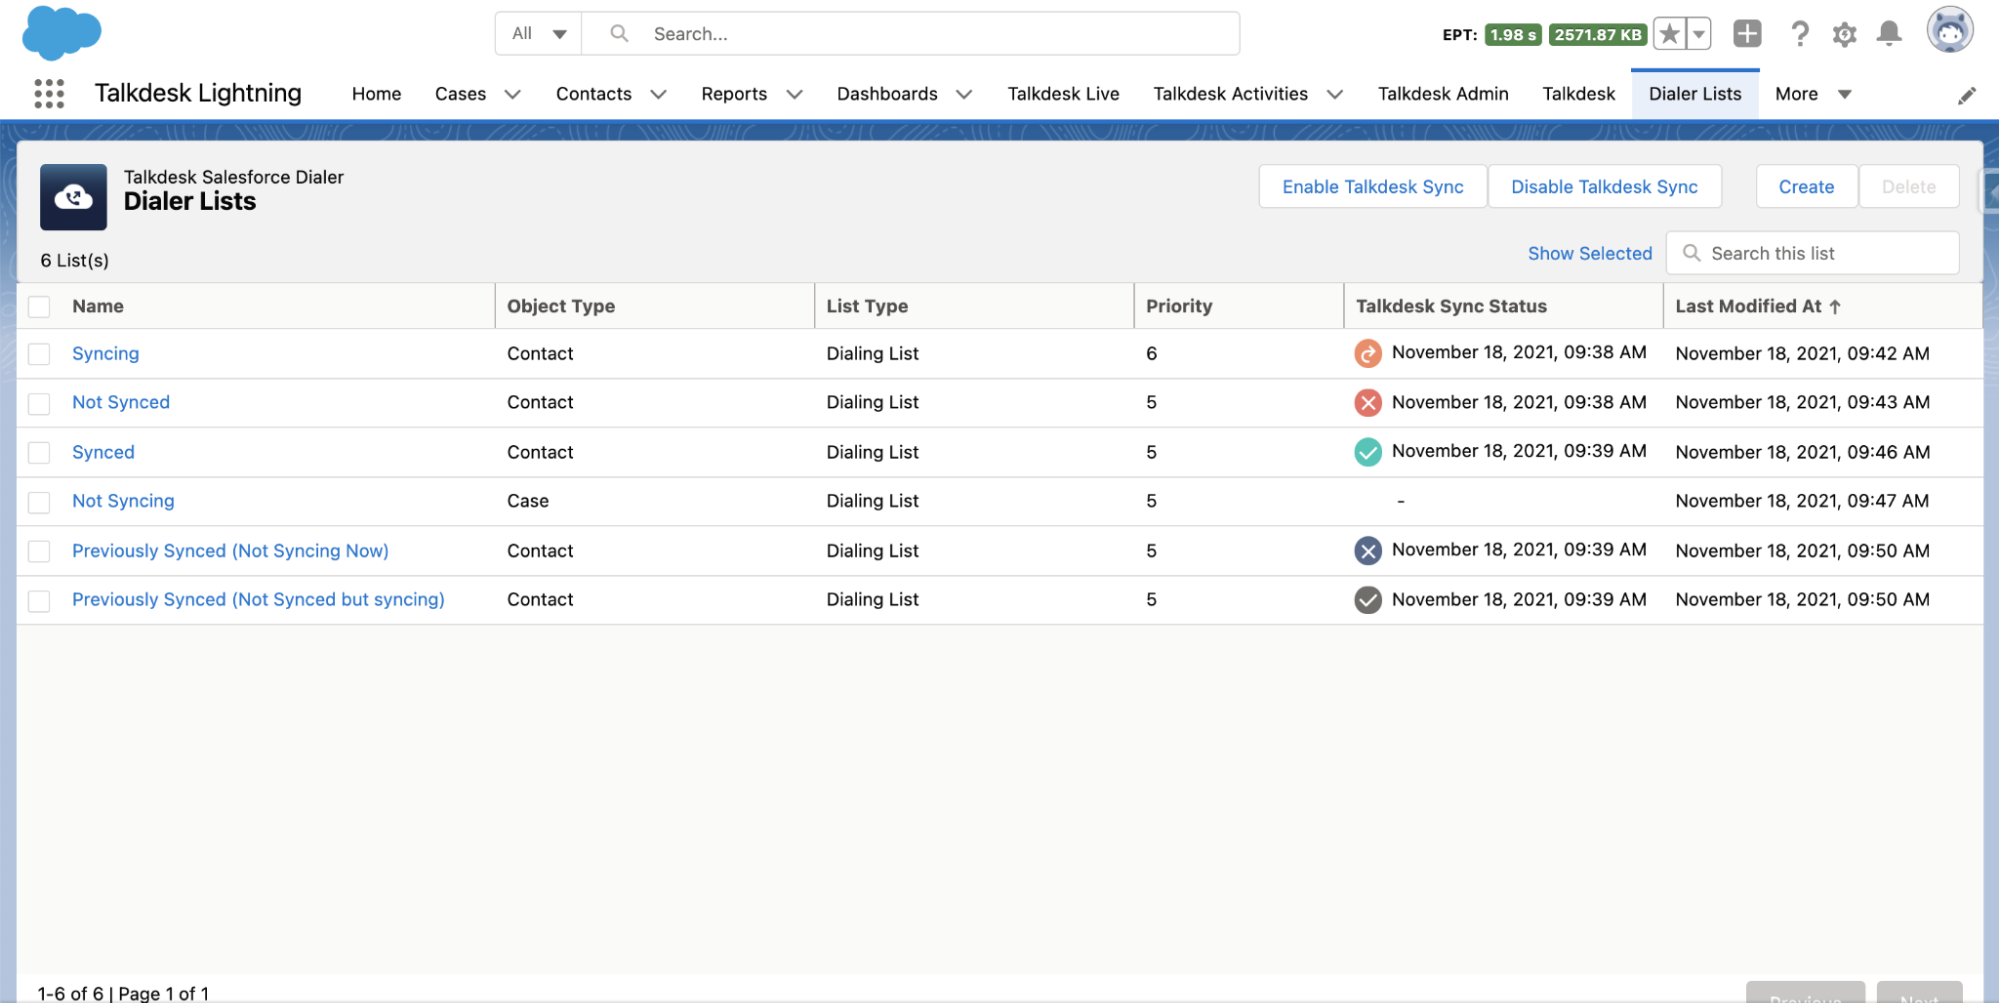Click the orange syncing status icon
Viewport: 1999px width, 1004px height.
tap(1368, 353)
